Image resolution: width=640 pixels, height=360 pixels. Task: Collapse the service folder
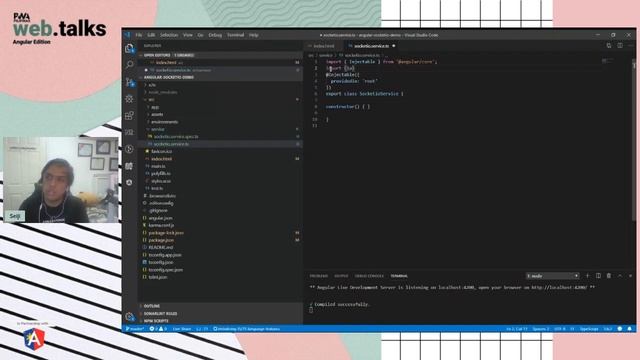(220, 129)
